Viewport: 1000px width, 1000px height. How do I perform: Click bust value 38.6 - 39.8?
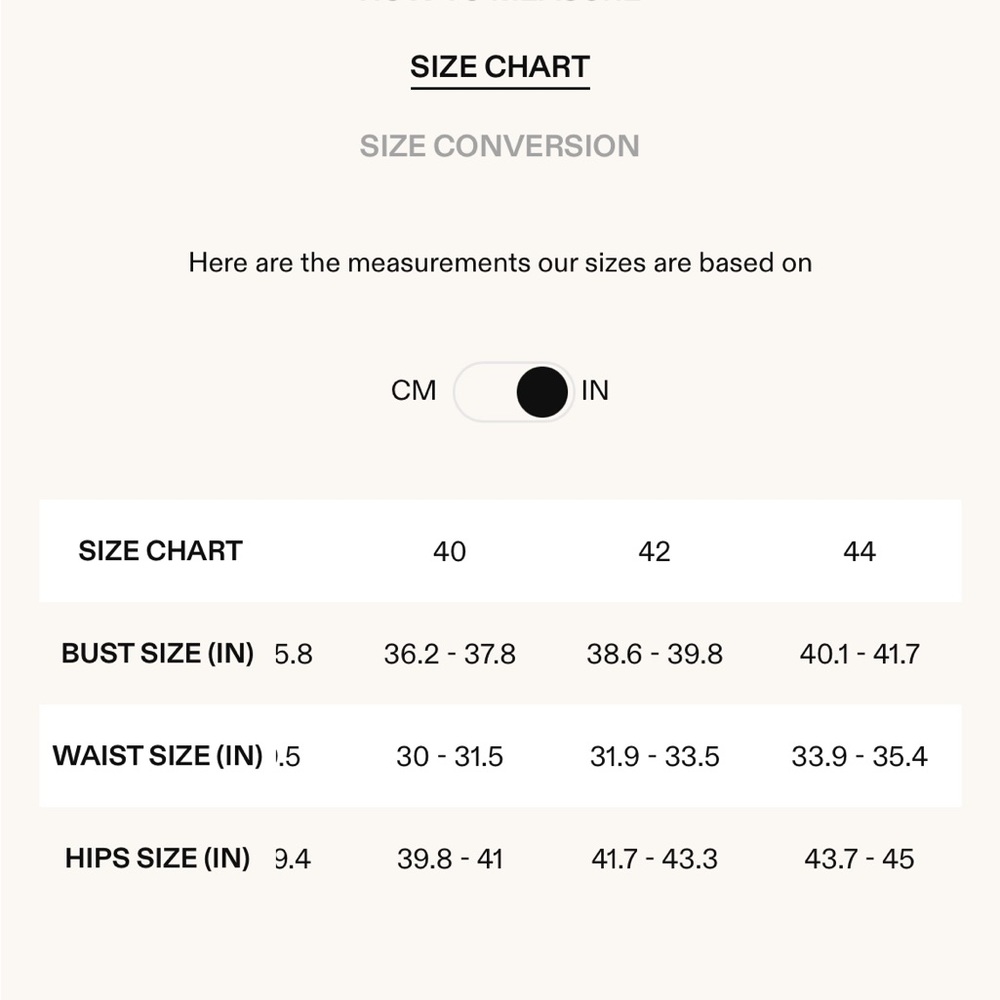click(x=654, y=654)
